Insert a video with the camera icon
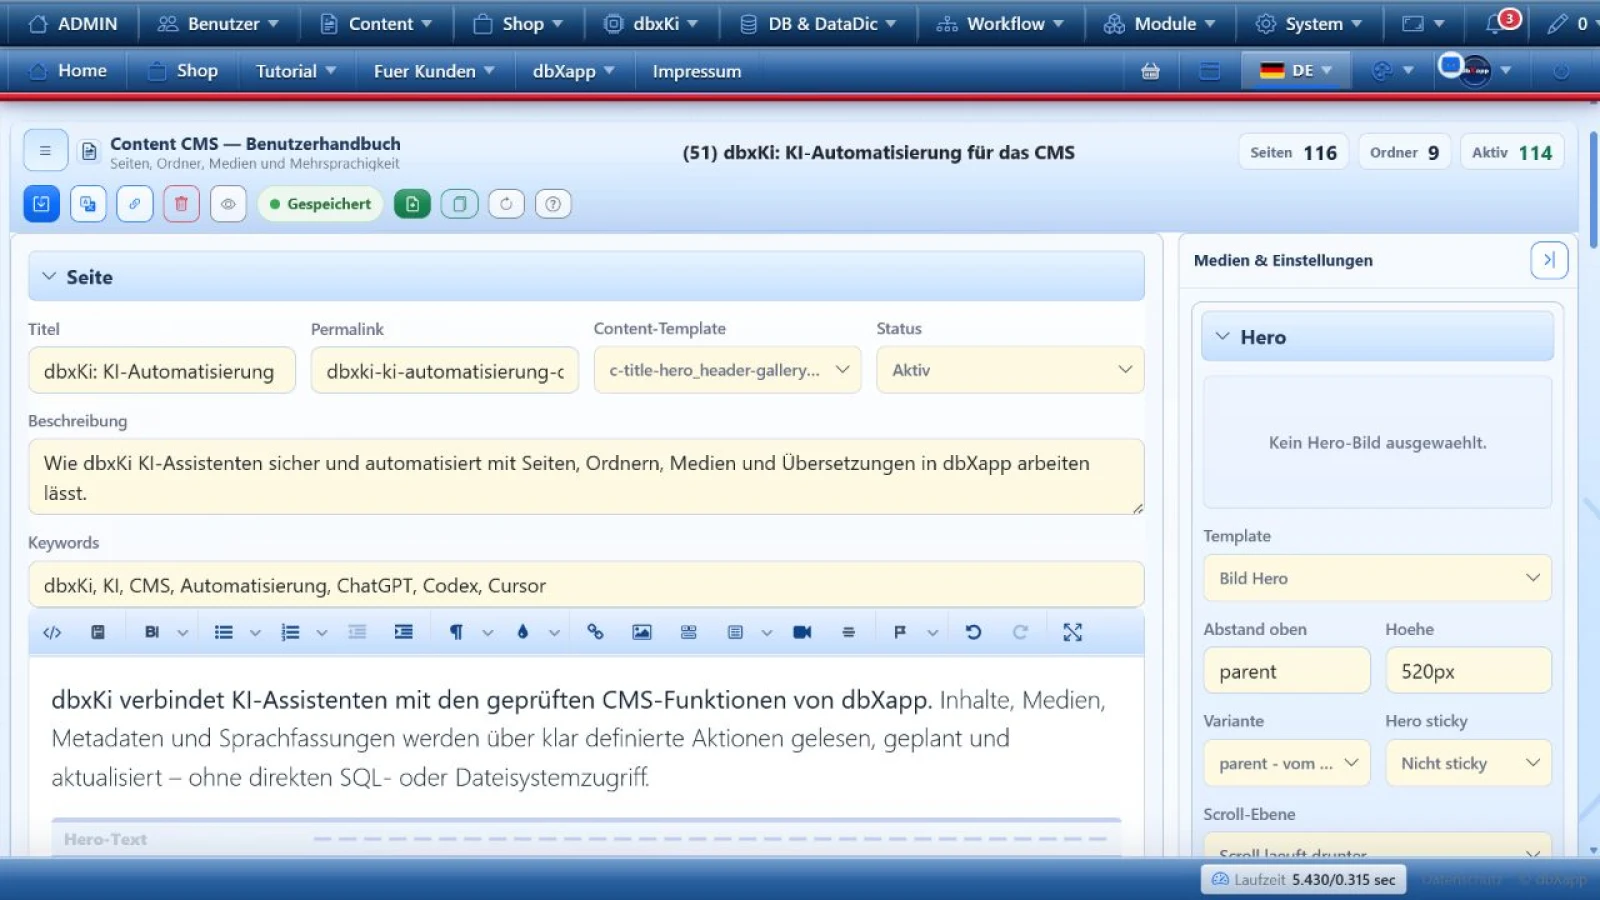The width and height of the screenshot is (1600, 900). click(802, 632)
